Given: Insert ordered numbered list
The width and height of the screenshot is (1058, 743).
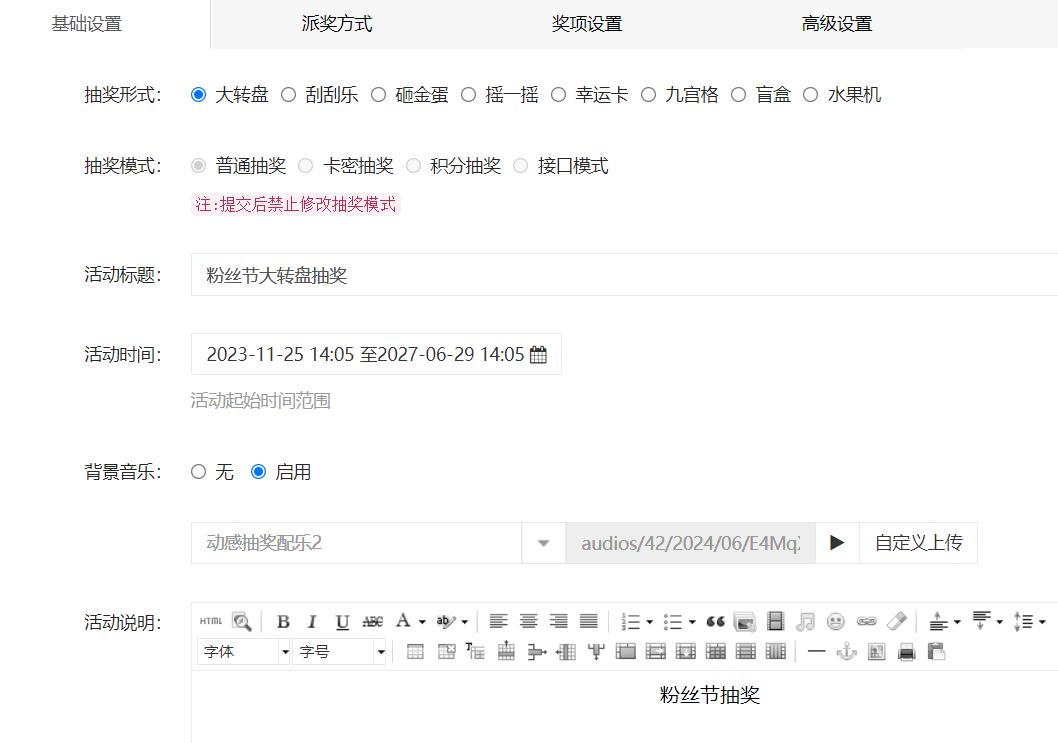Looking at the screenshot, I should coord(630,622).
